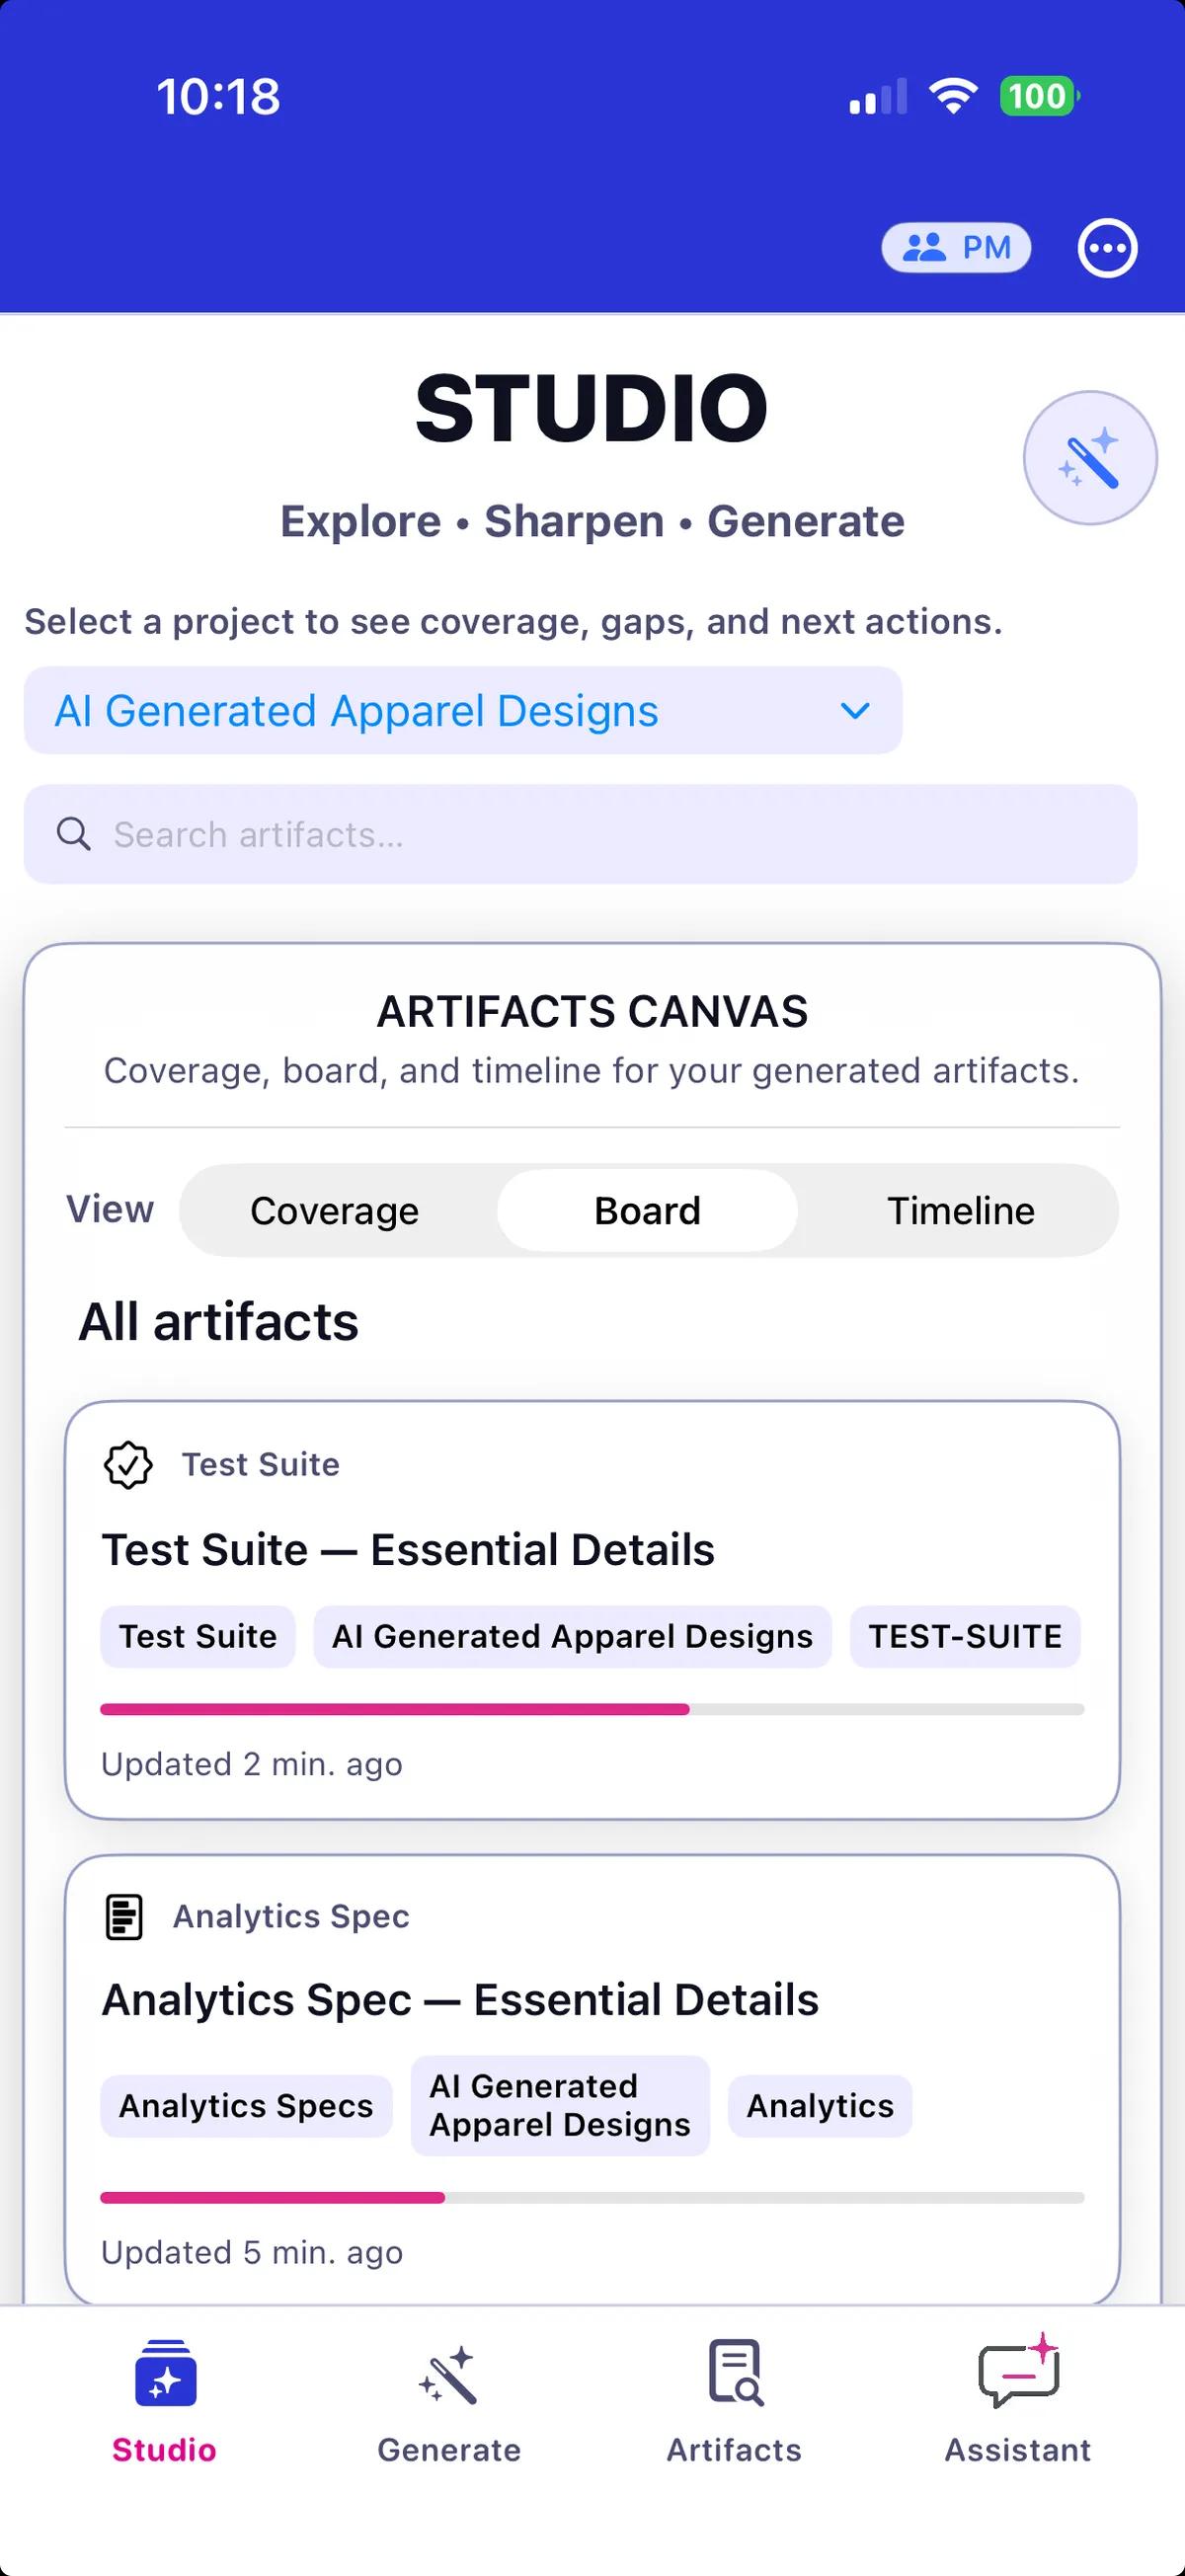Expand the AI Generated Apparel Designs project dropdown
Viewport: 1185px width, 2576px height.
pyautogui.click(x=462, y=711)
